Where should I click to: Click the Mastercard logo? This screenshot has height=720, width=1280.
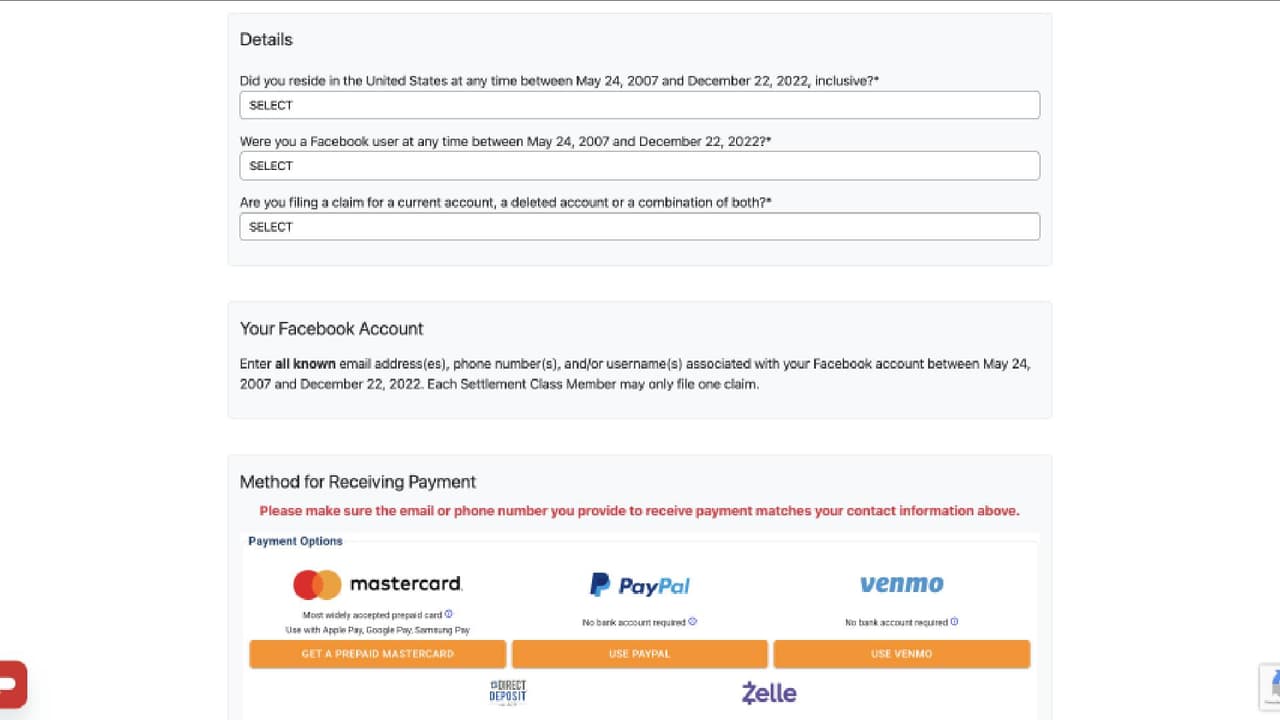[377, 583]
